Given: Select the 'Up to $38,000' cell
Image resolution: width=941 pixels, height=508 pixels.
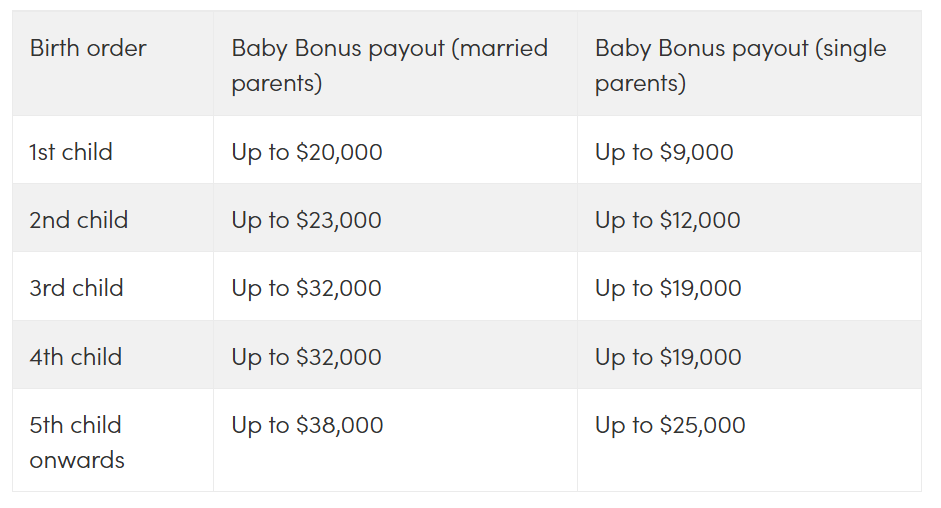Looking at the screenshot, I should pyautogui.click(x=307, y=425).
